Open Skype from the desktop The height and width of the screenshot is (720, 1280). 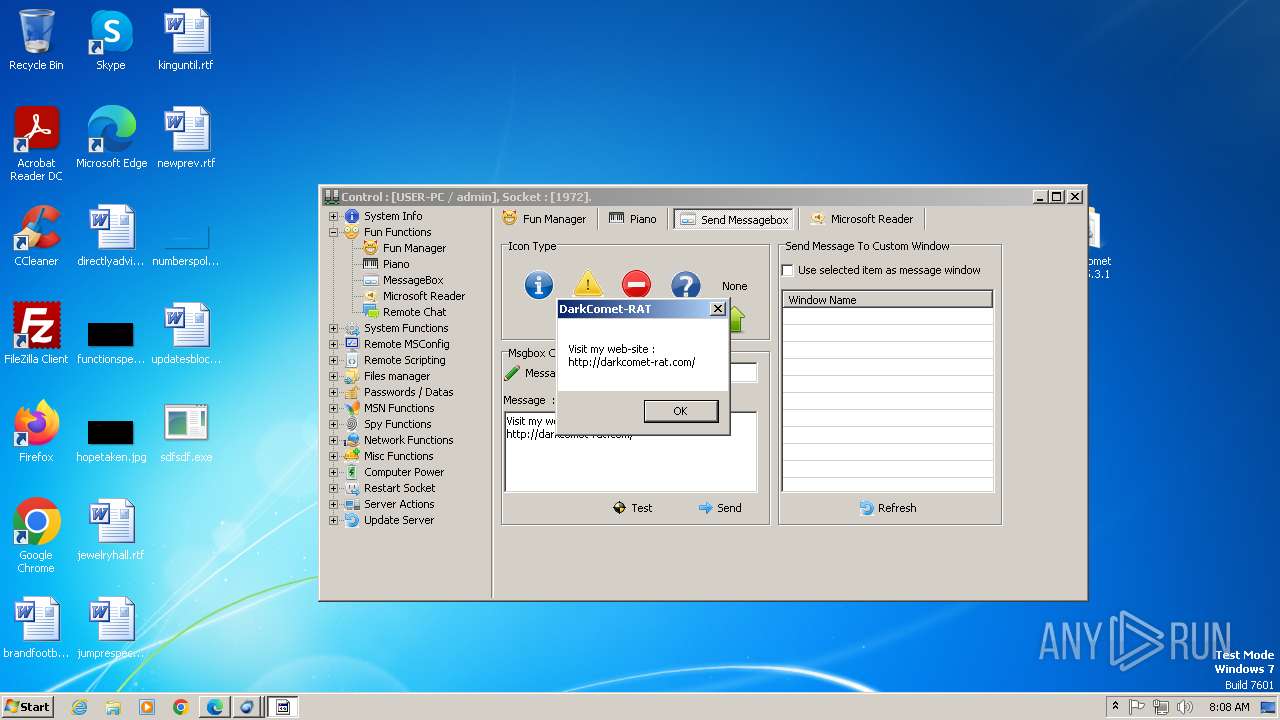[110, 41]
